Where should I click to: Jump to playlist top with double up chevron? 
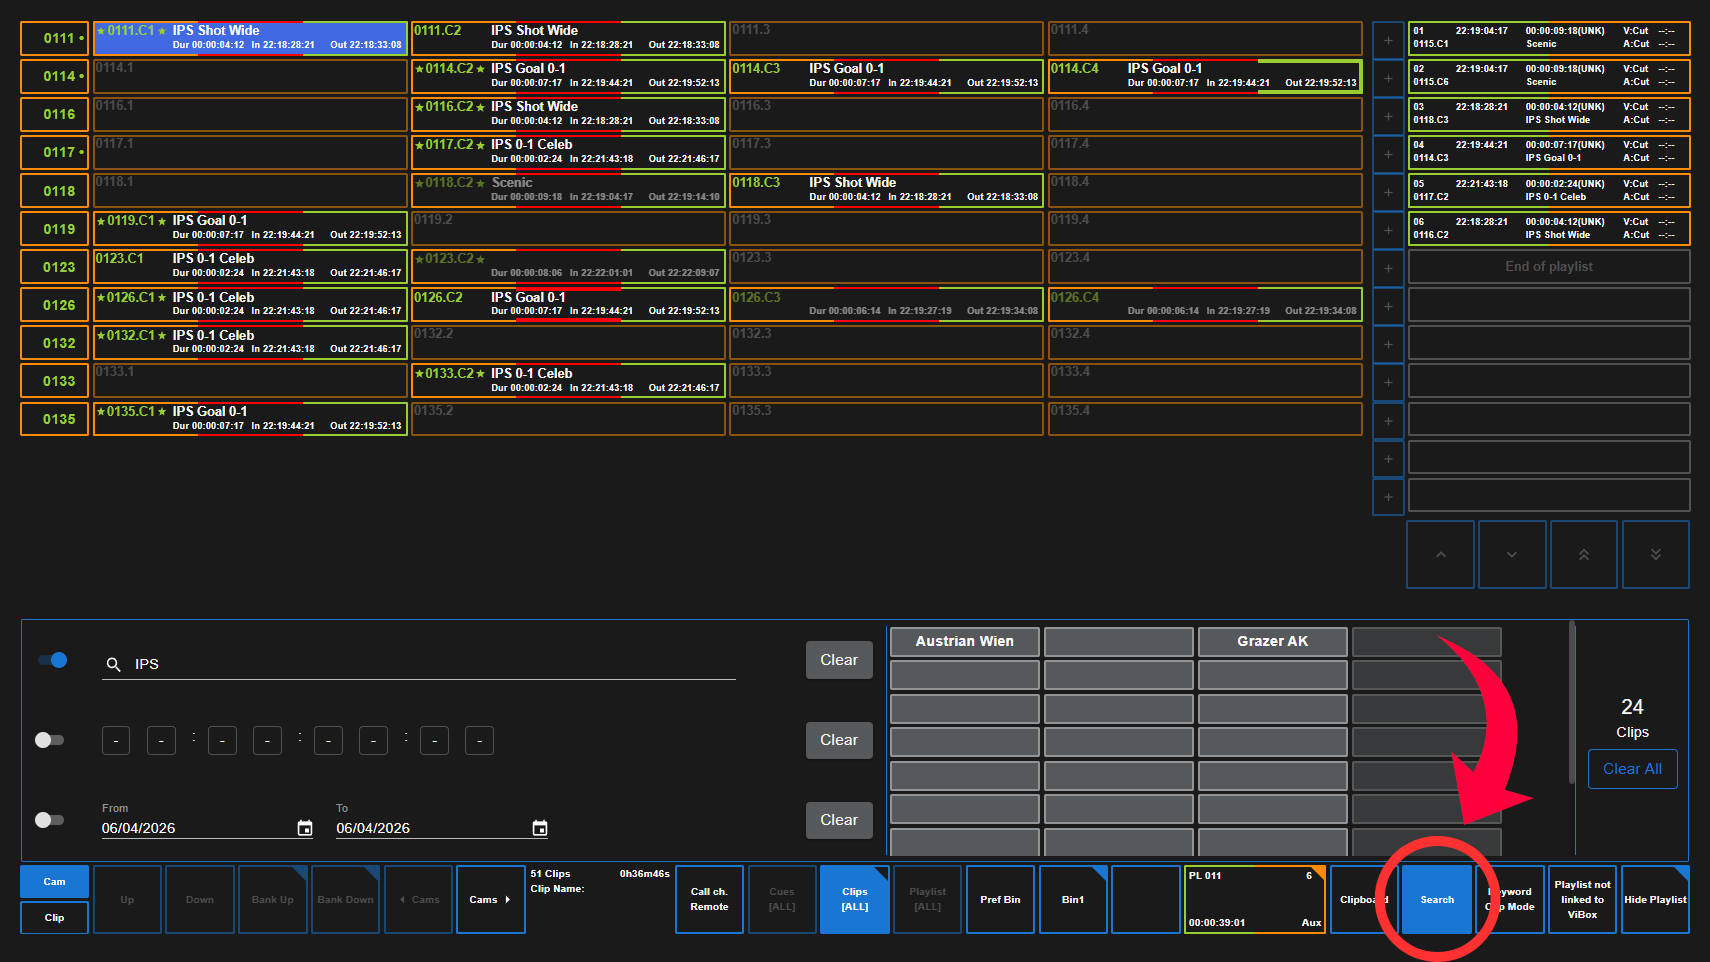click(1584, 554)
